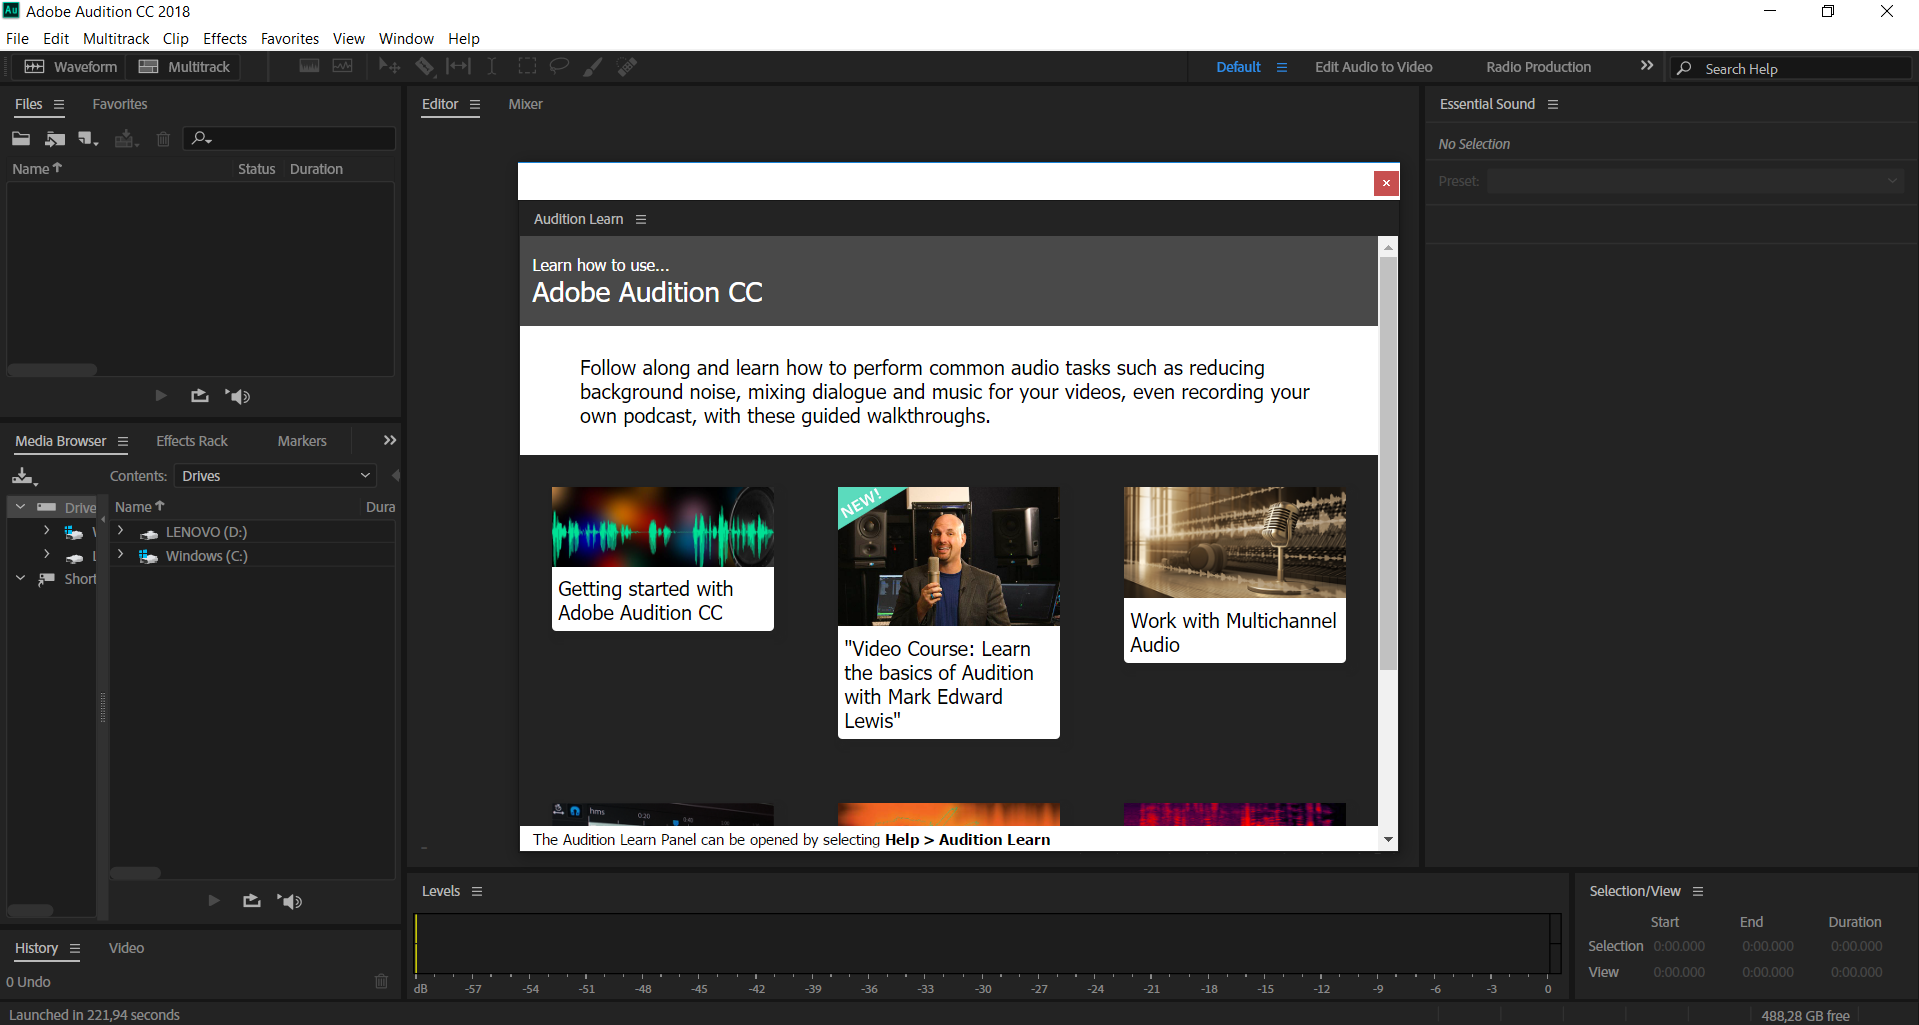The image size is (1919, 1025).
Task: Show more workspaces next to Radio Production
Action: (x=1647, y=66)
